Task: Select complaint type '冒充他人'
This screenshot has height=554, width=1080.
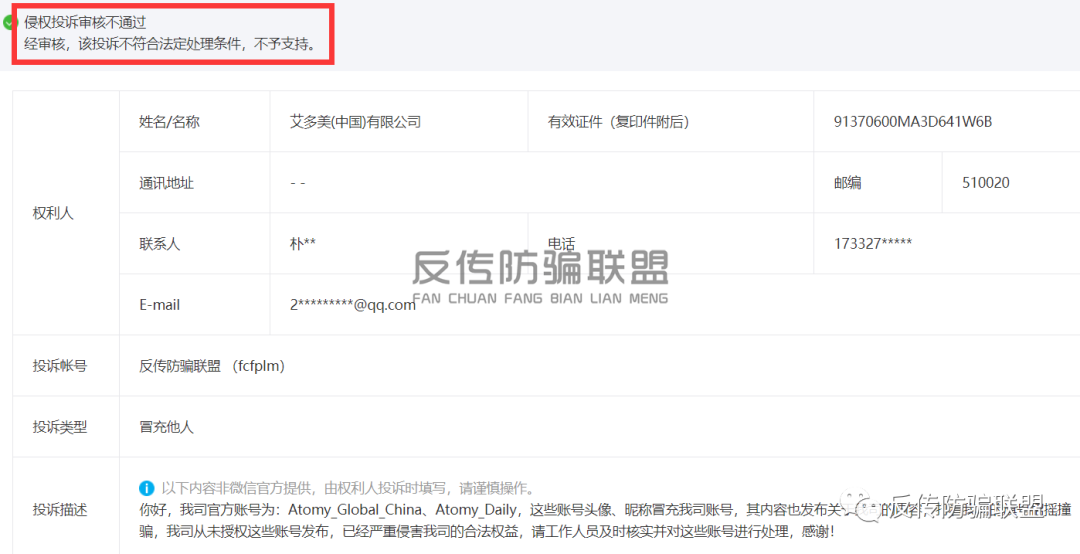Action: (x=166, y=427)
